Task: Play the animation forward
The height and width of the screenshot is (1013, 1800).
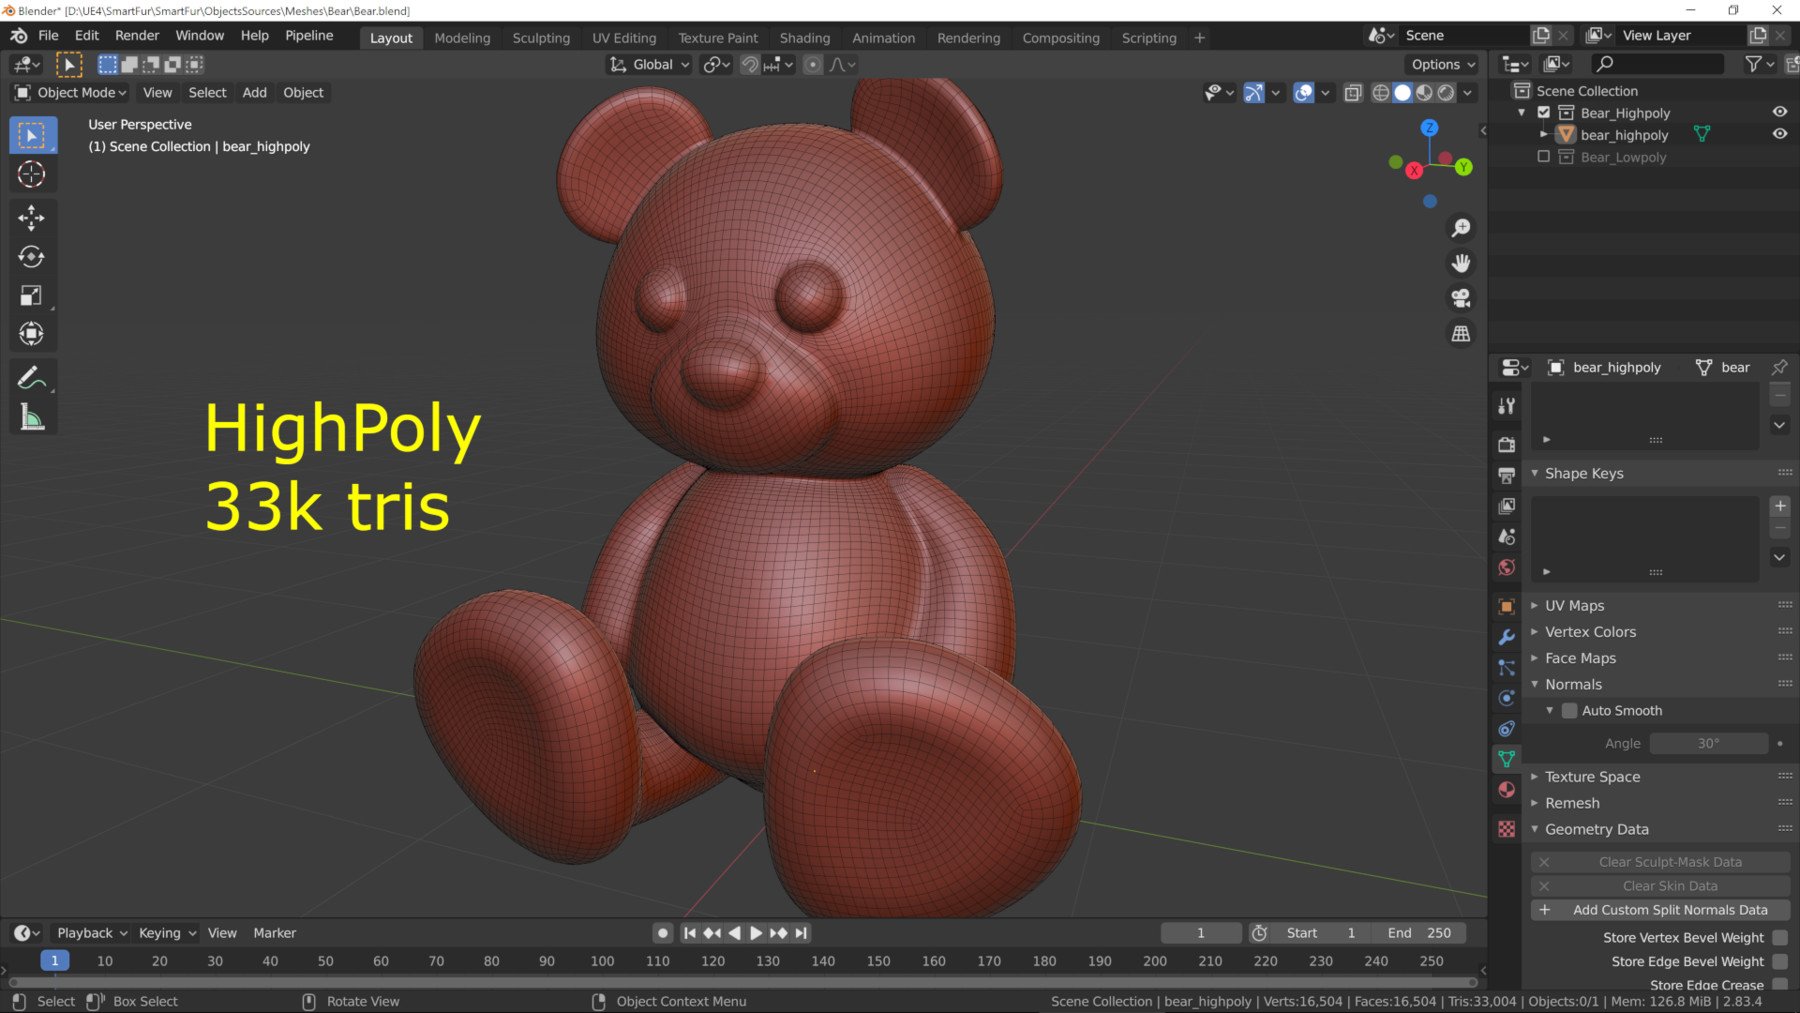Action: (x=756, y=933)
